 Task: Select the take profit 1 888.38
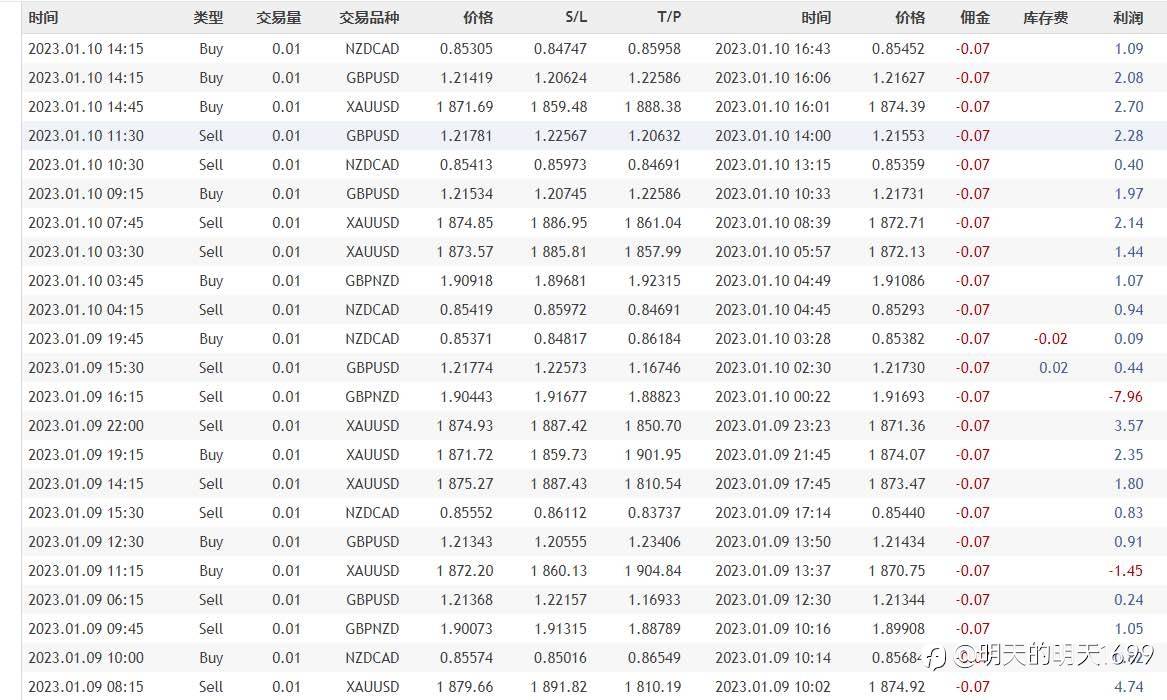pyautogui.click(x=653, y=107)
